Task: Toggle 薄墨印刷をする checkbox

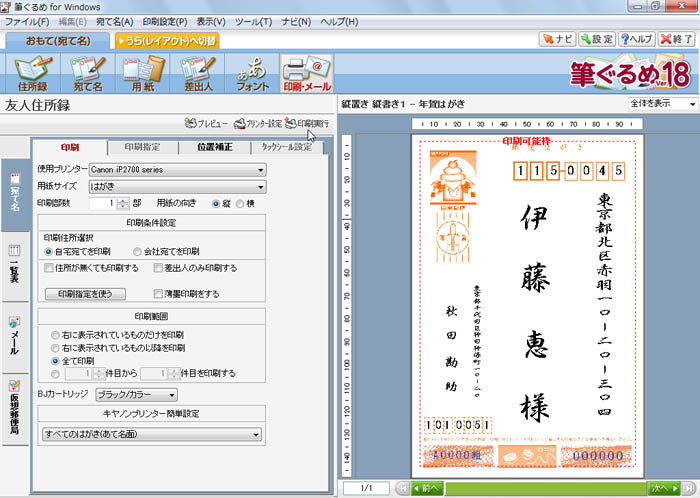Action: click(158, 294)
